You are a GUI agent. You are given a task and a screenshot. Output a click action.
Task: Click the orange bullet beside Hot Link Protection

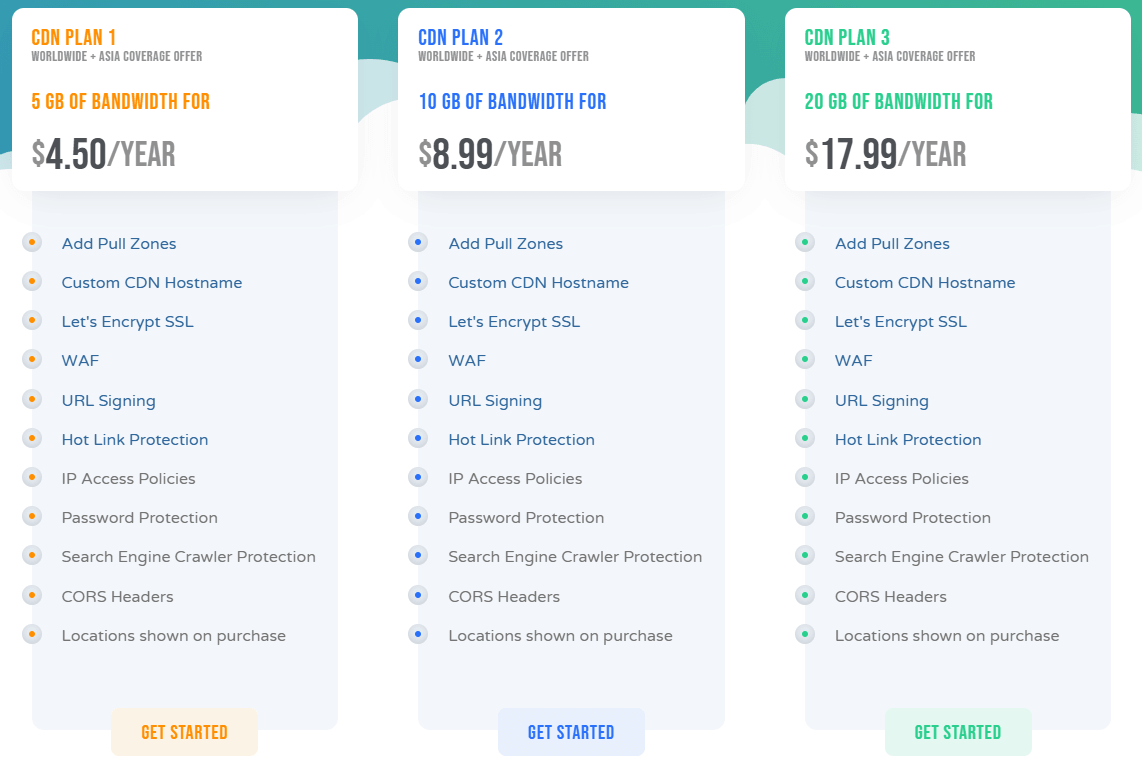31,437
